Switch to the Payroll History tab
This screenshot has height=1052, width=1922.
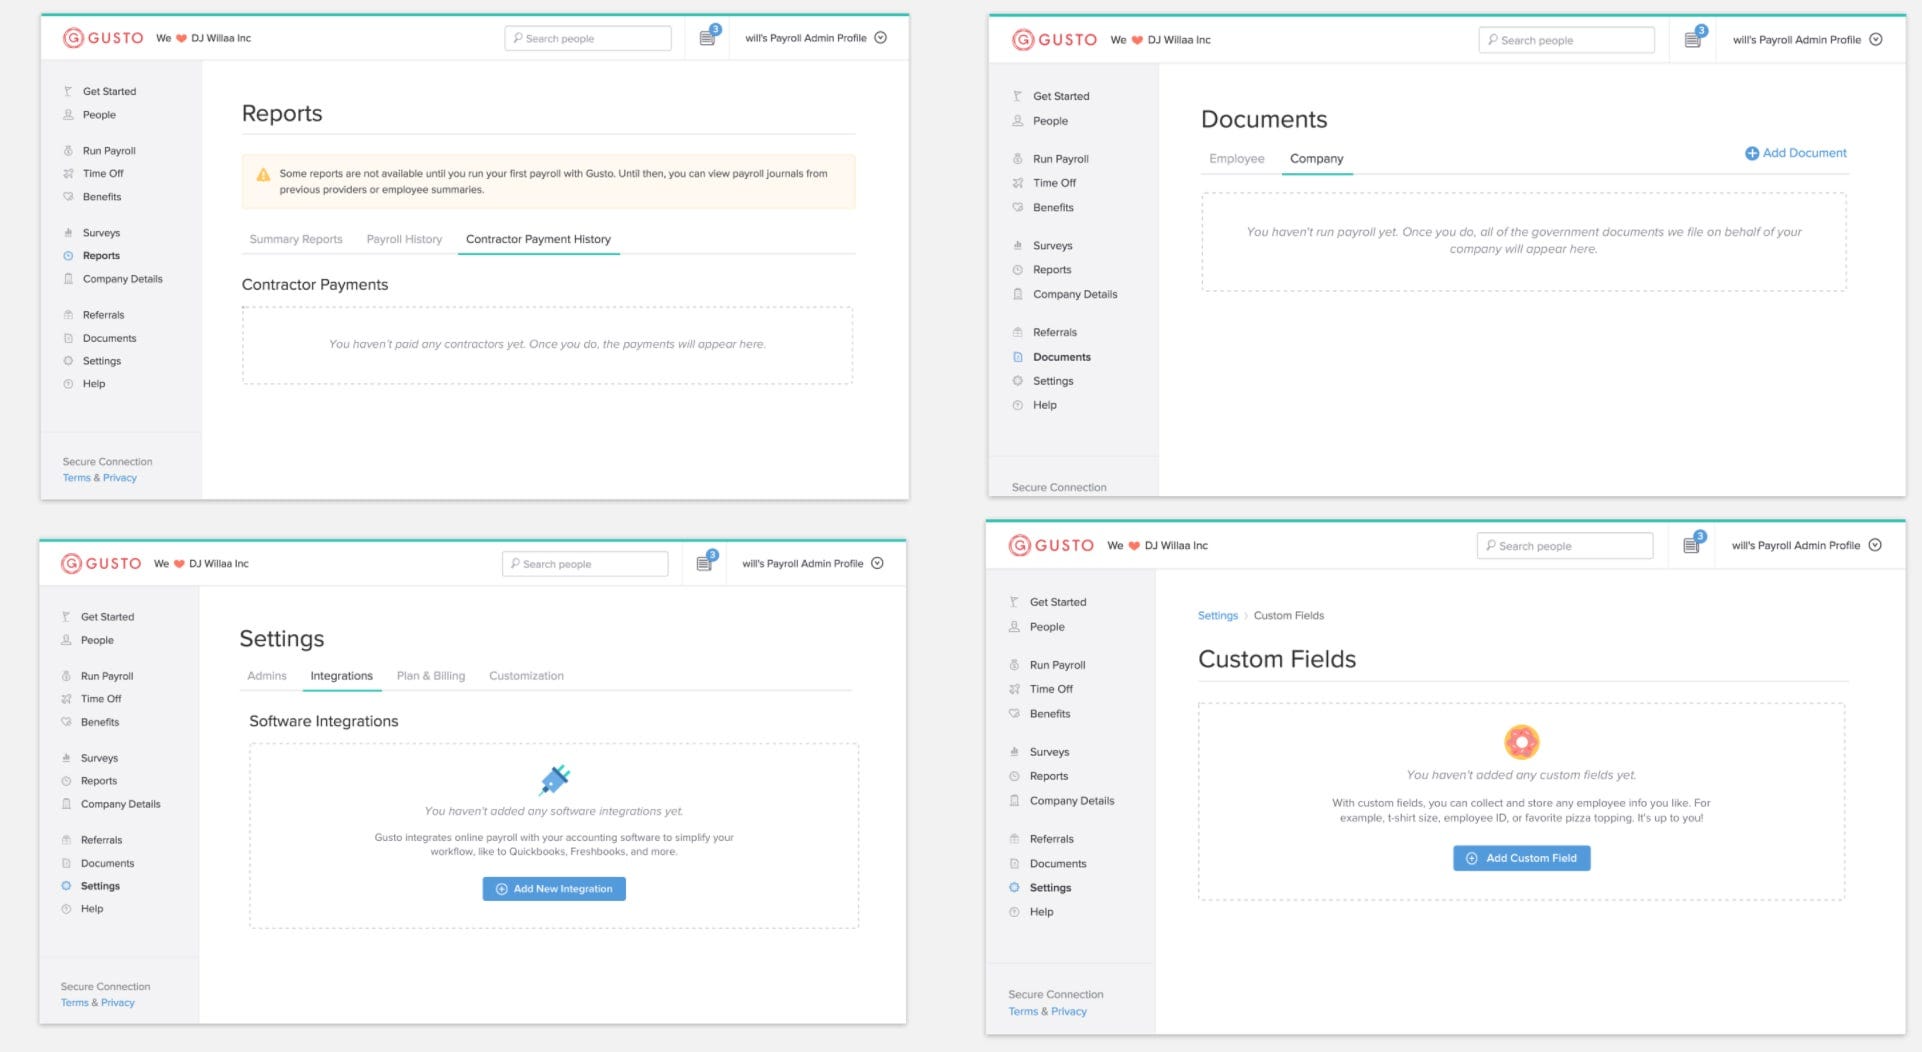[404, 239]
